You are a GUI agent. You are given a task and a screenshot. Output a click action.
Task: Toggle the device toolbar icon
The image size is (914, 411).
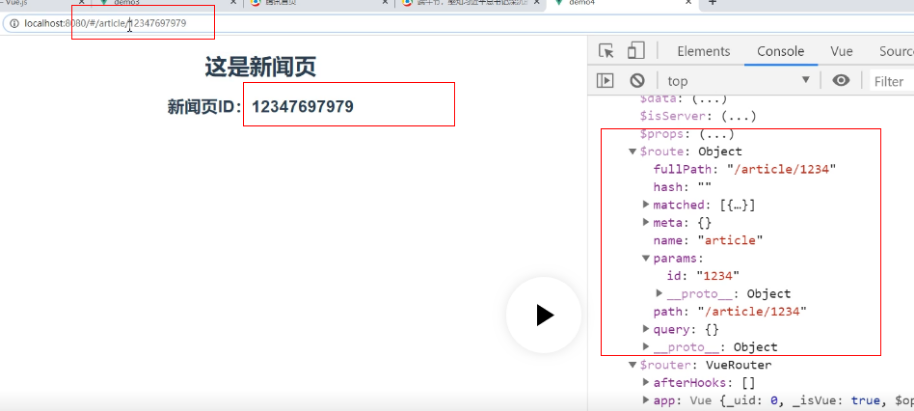(x=635, y=51)
